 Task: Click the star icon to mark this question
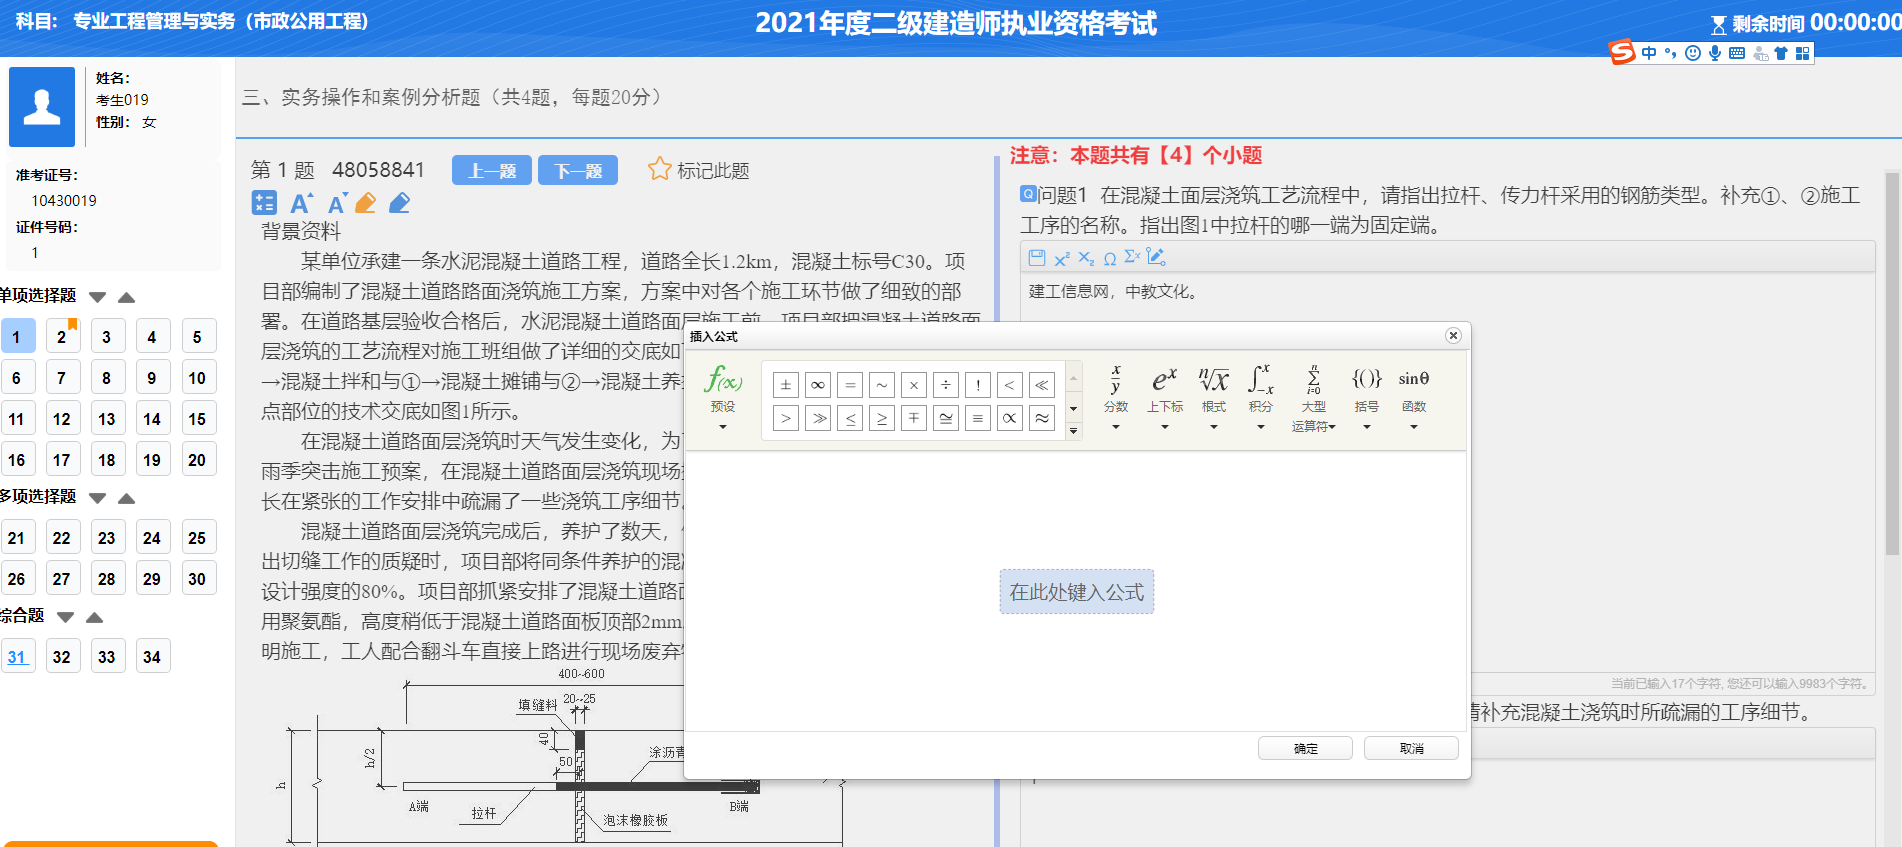(659, 169)
